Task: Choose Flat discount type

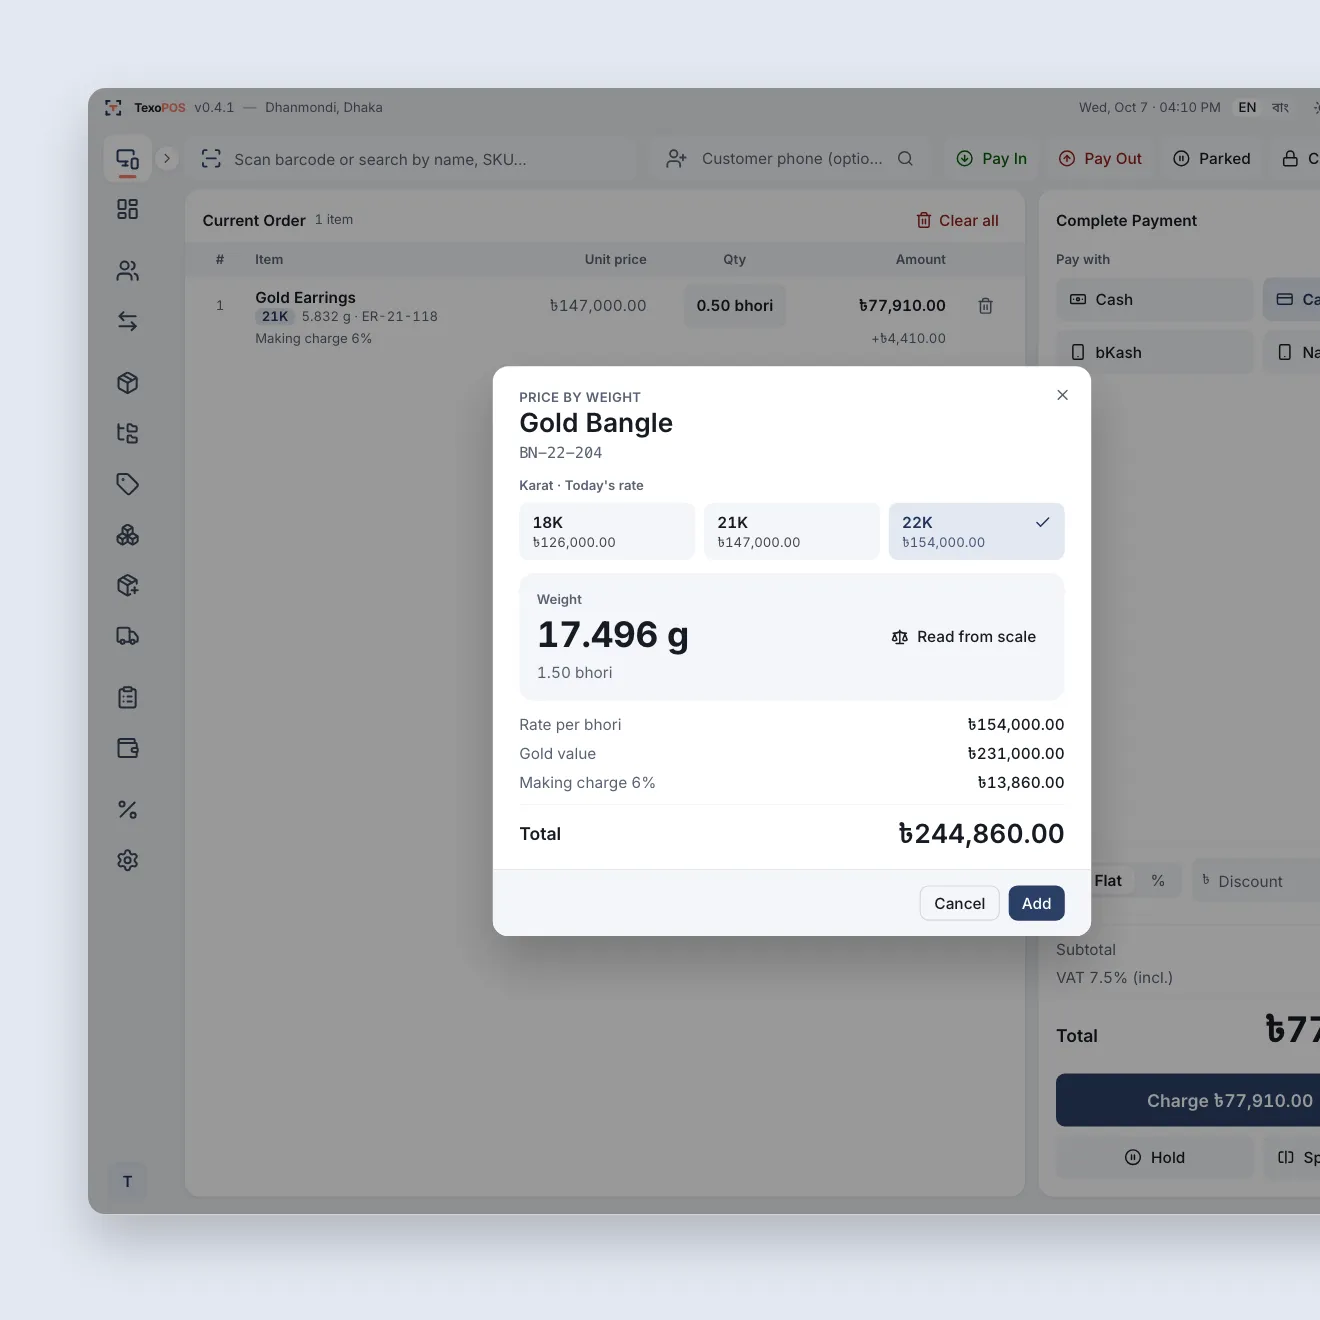Action: pyautogui.click(x=1108, y=881)
